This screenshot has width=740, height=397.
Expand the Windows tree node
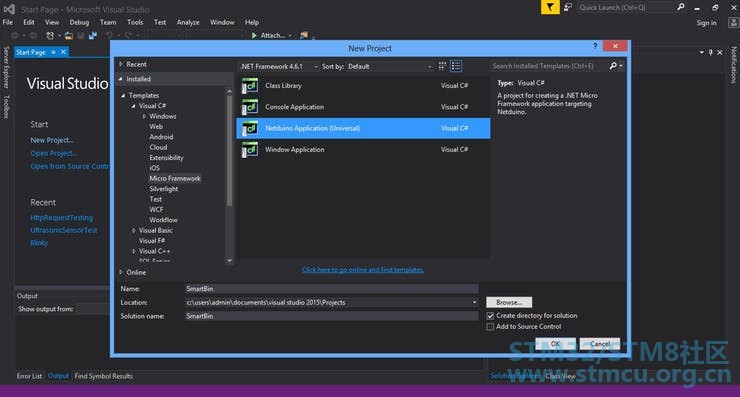[144, 116]
